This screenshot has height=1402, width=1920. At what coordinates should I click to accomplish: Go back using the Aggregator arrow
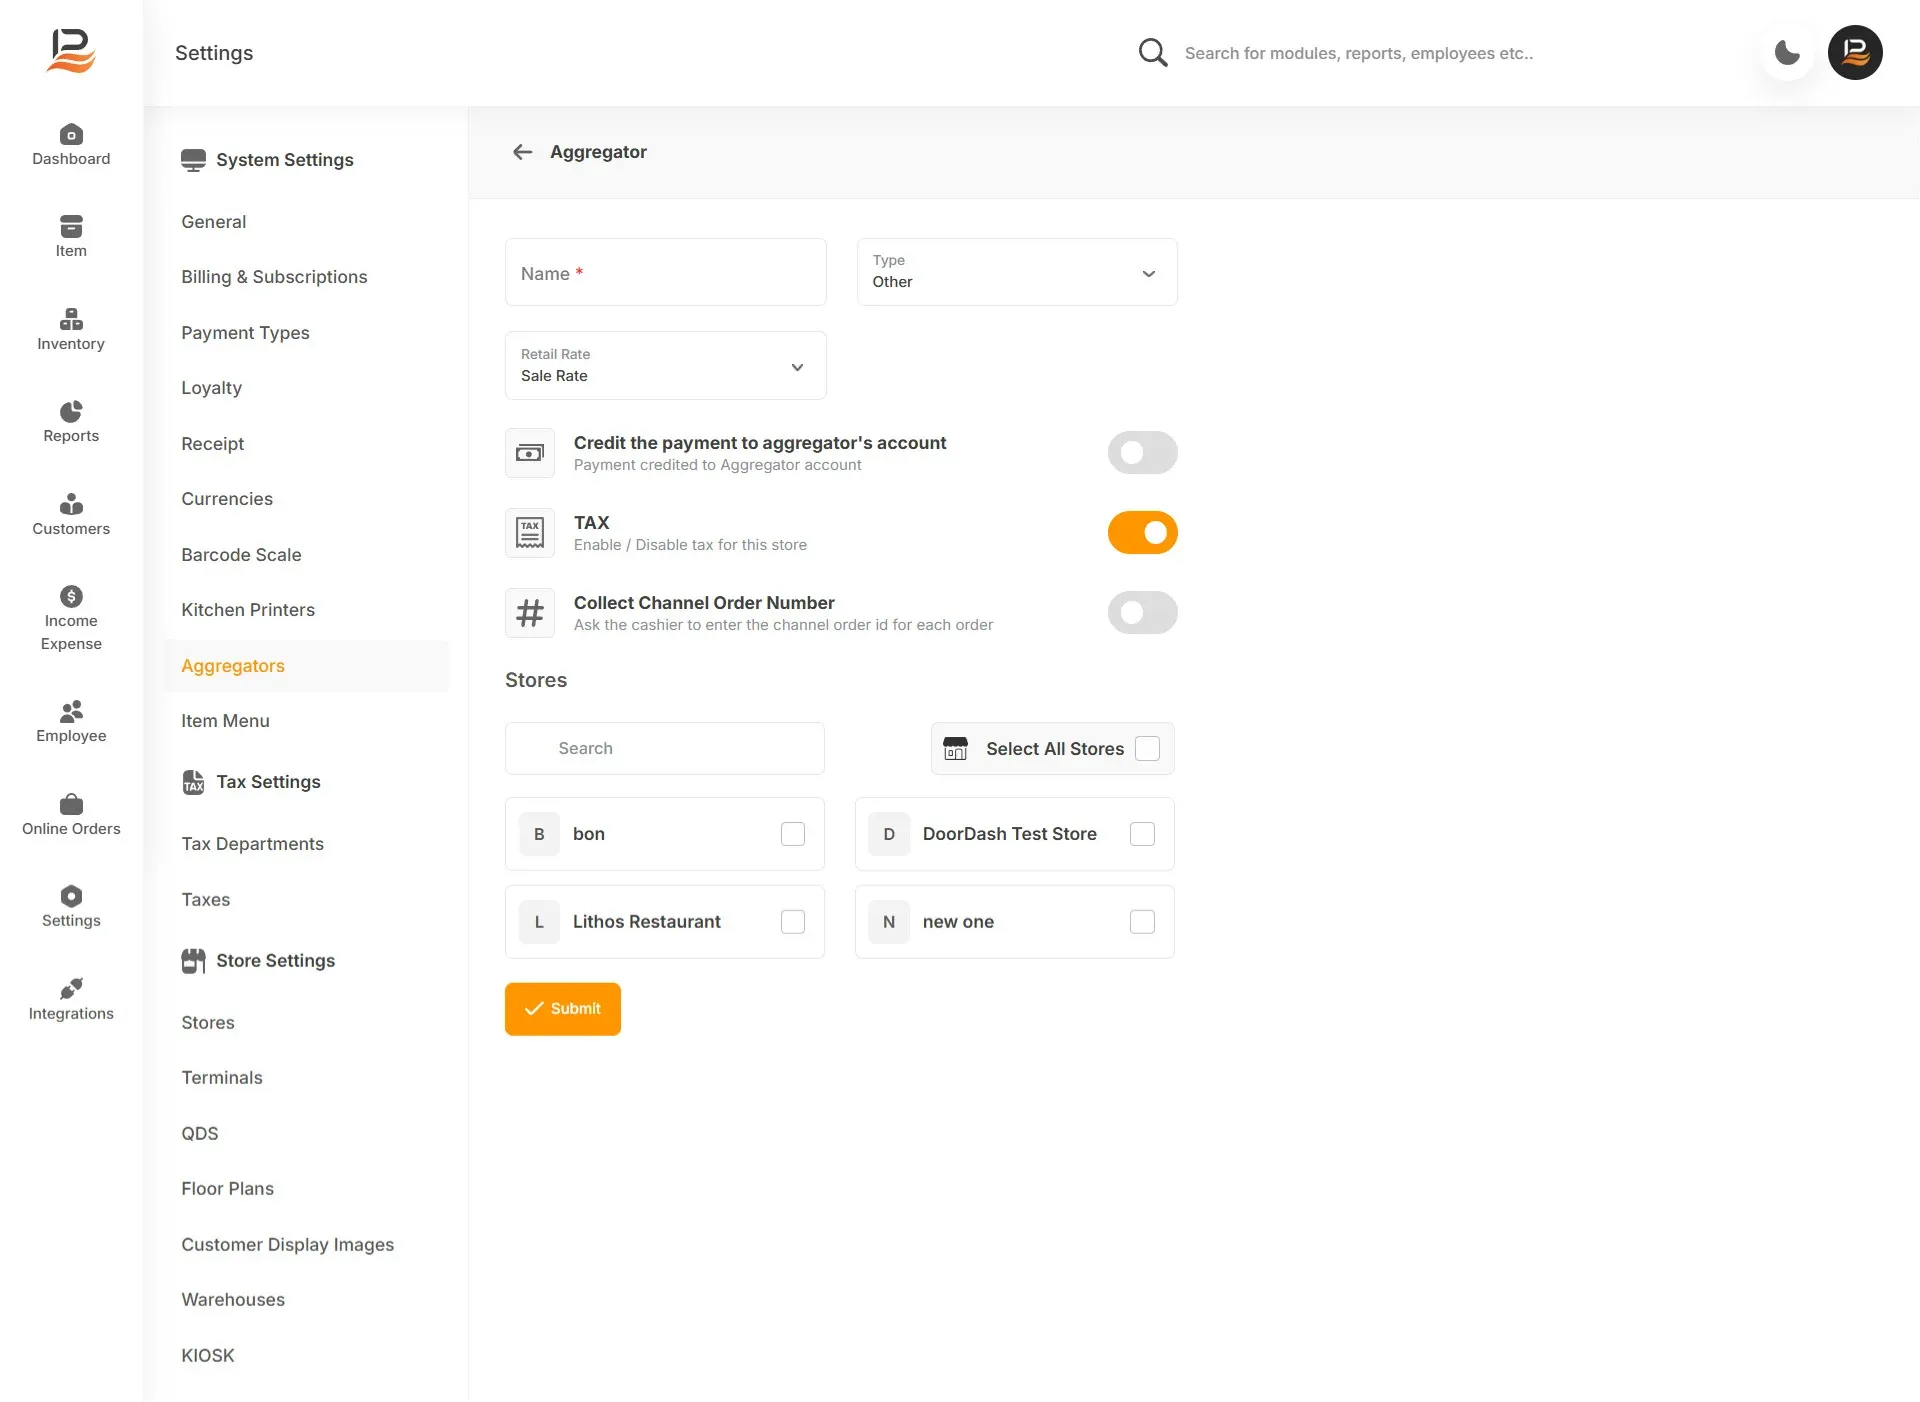pyautogui.click(x=522, y=152)
